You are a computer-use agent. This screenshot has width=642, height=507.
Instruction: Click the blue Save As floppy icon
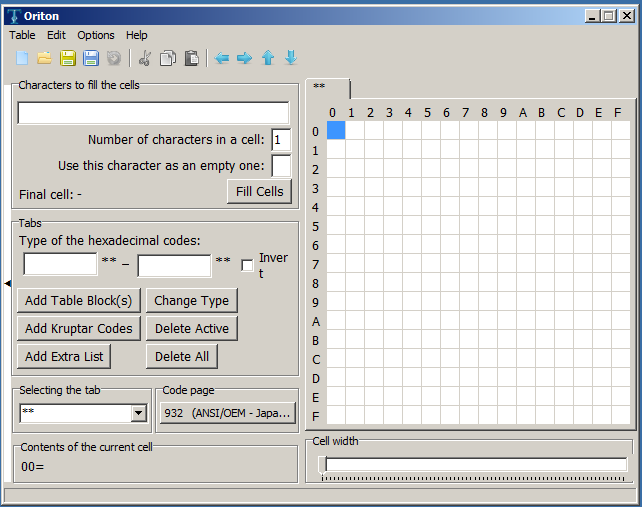91,58
